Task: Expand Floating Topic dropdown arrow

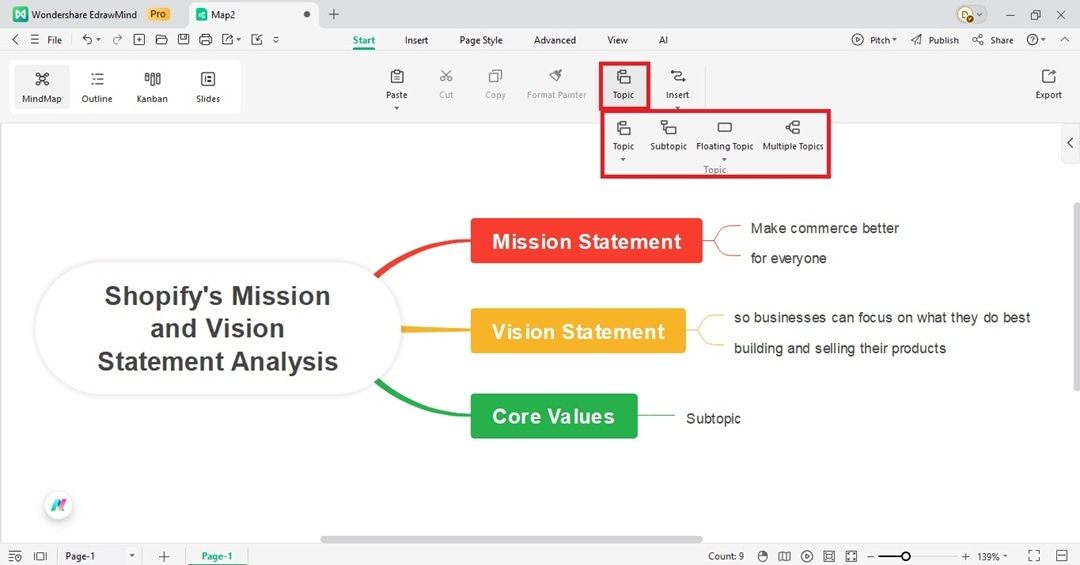Action: point(724,159)
